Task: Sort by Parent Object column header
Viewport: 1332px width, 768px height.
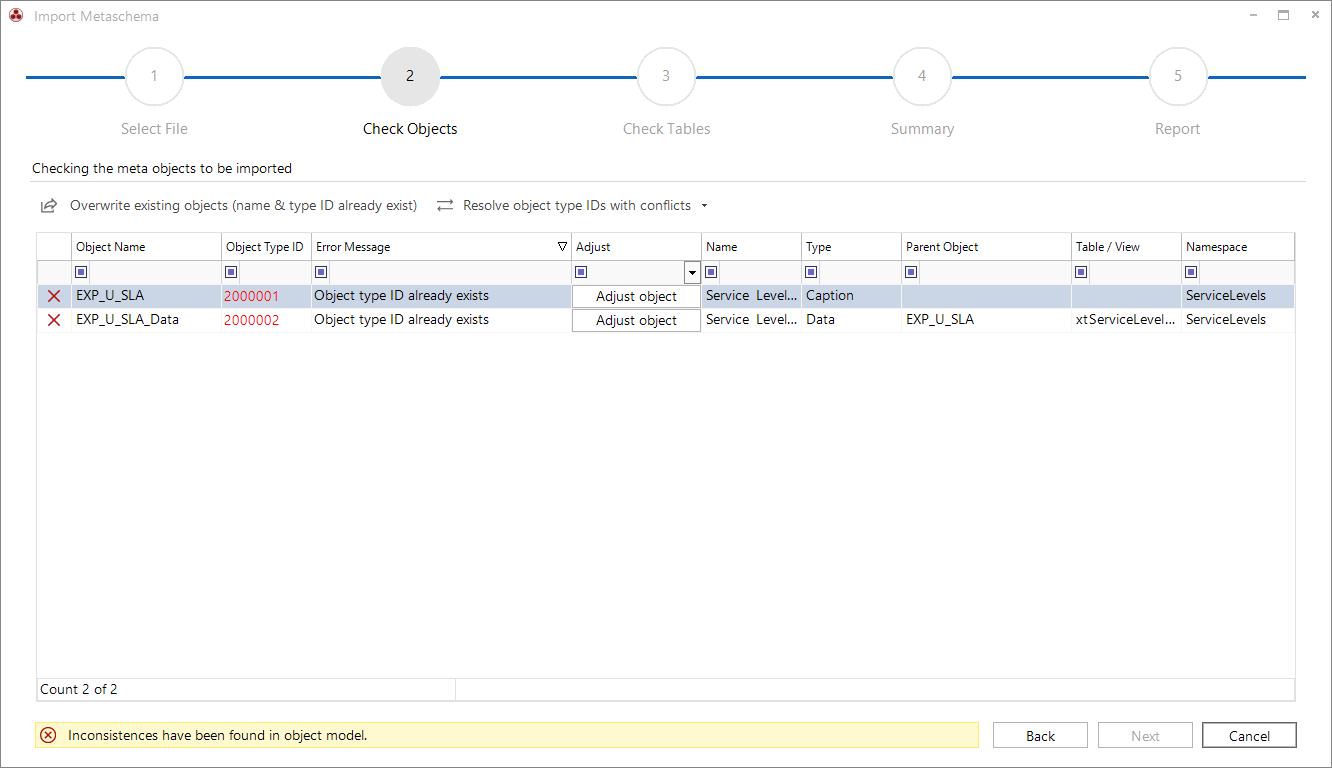Action: click(x=986, y=247)
